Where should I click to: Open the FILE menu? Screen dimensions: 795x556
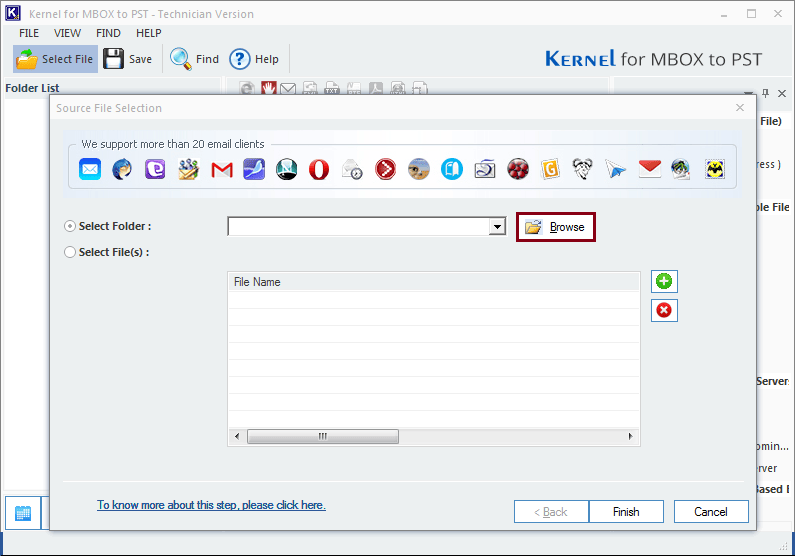[x=29, y=33]
